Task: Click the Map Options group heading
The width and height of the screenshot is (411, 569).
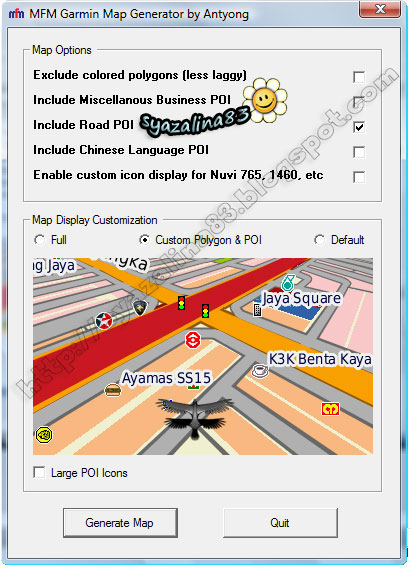Action: [x=62, y=50]
